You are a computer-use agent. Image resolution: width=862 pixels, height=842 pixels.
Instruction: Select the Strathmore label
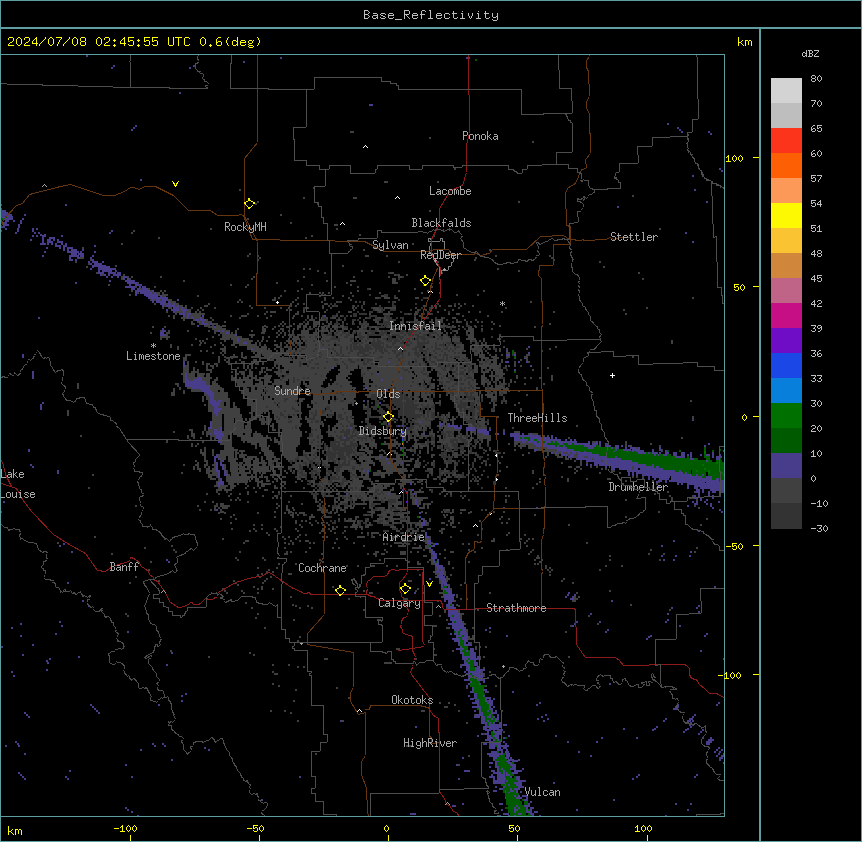(x=516, y=608)
